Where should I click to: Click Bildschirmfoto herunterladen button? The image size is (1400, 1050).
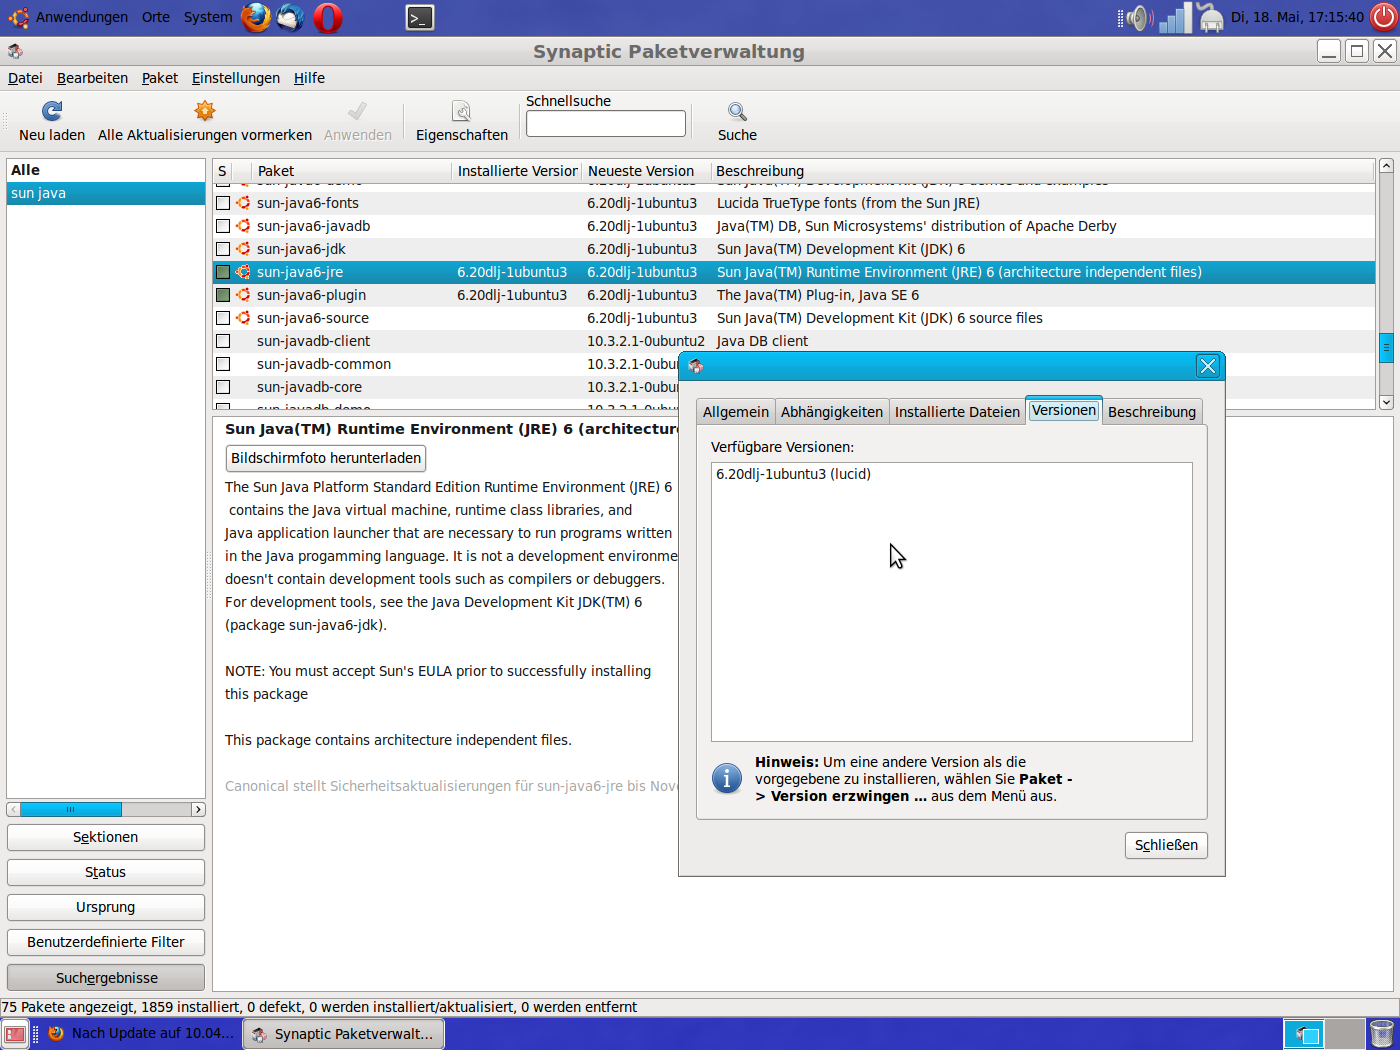tap(326, 458)
